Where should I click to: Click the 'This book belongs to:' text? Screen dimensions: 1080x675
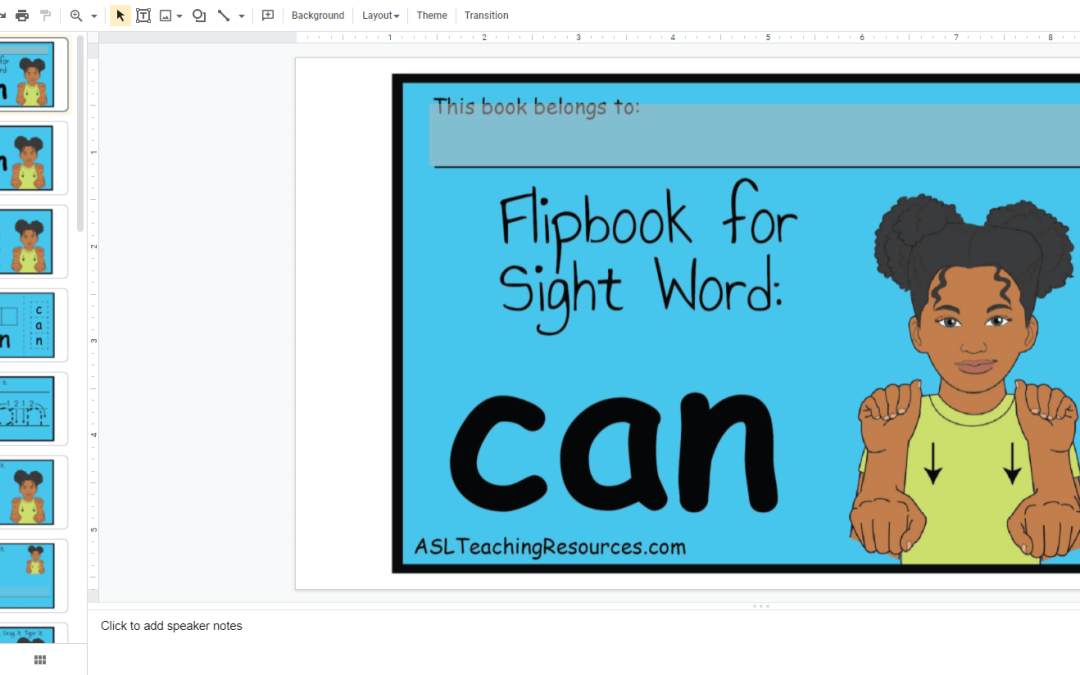click(536, 107)
